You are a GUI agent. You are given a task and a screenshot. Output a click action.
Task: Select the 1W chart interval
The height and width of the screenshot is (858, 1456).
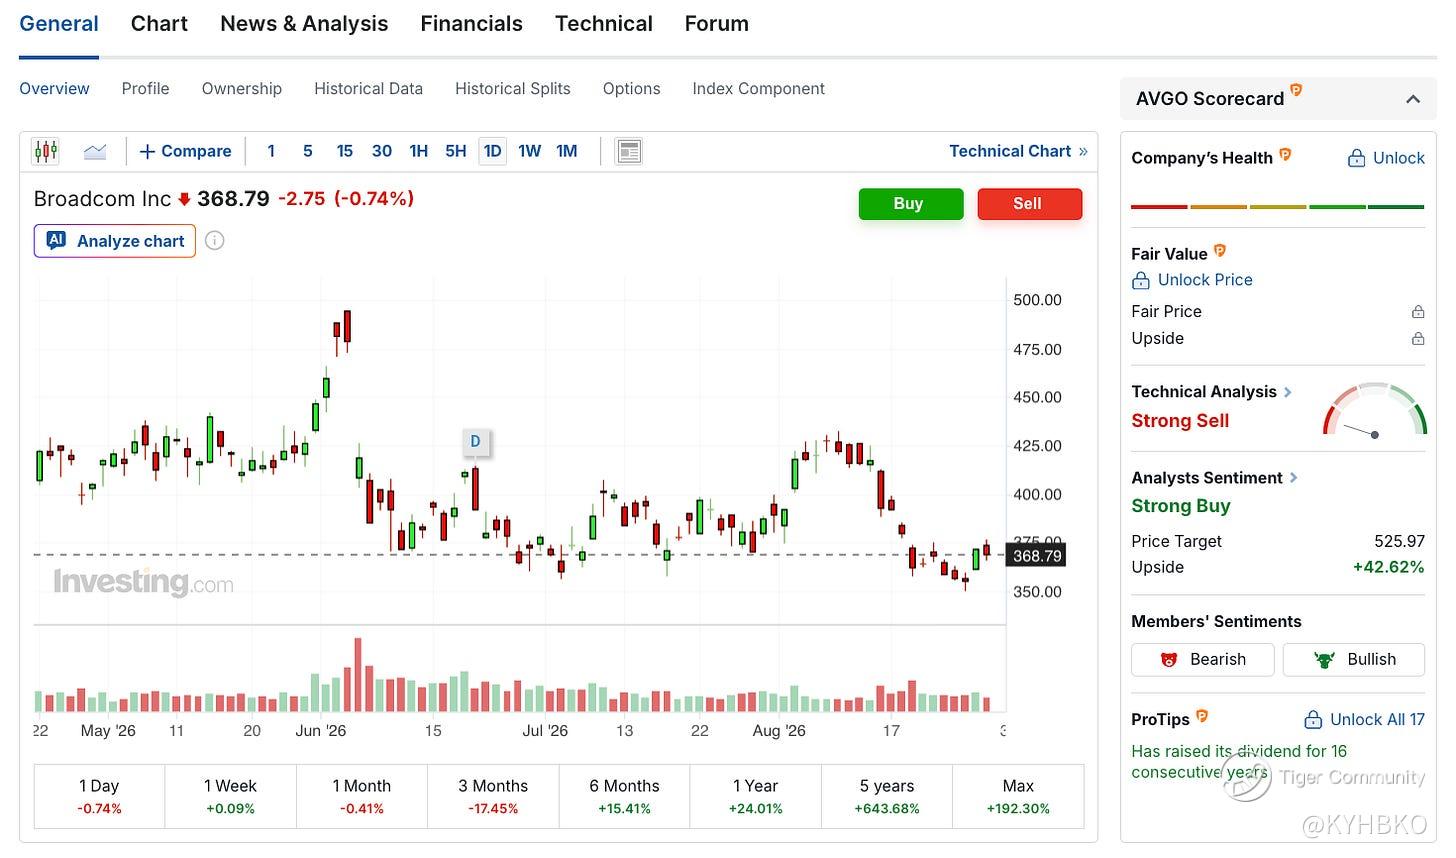(529, 152)
